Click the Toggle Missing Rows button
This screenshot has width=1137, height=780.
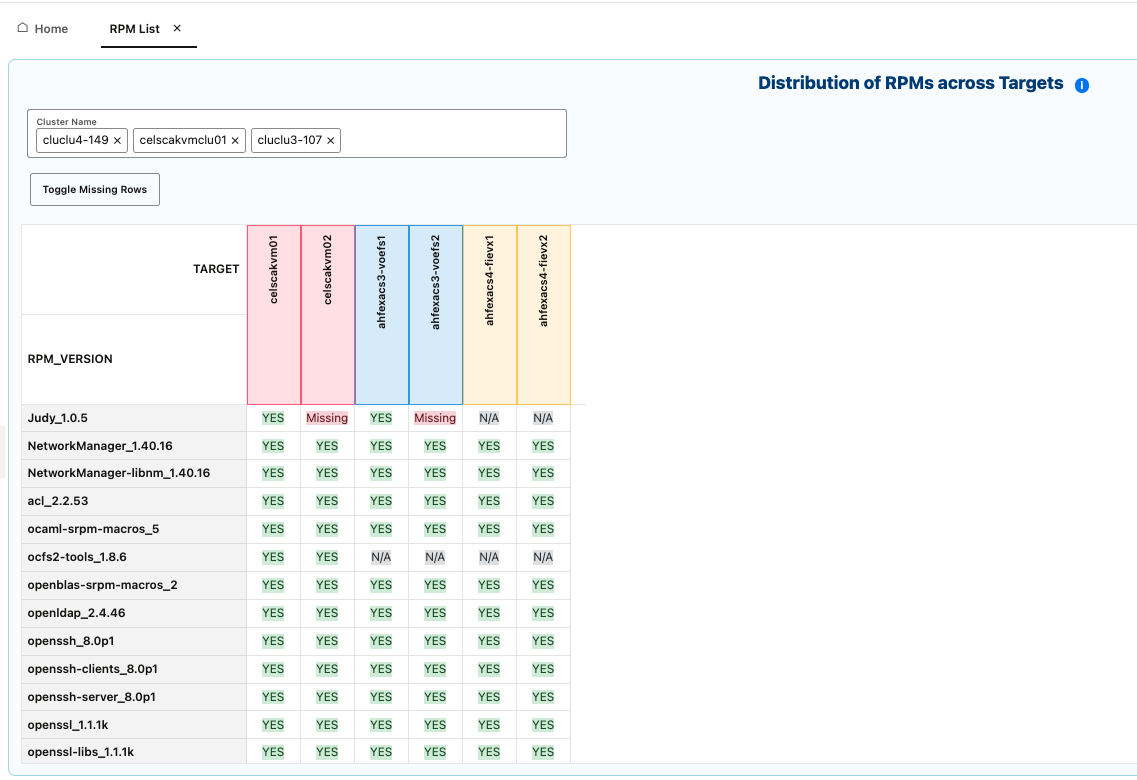(94, 189)
